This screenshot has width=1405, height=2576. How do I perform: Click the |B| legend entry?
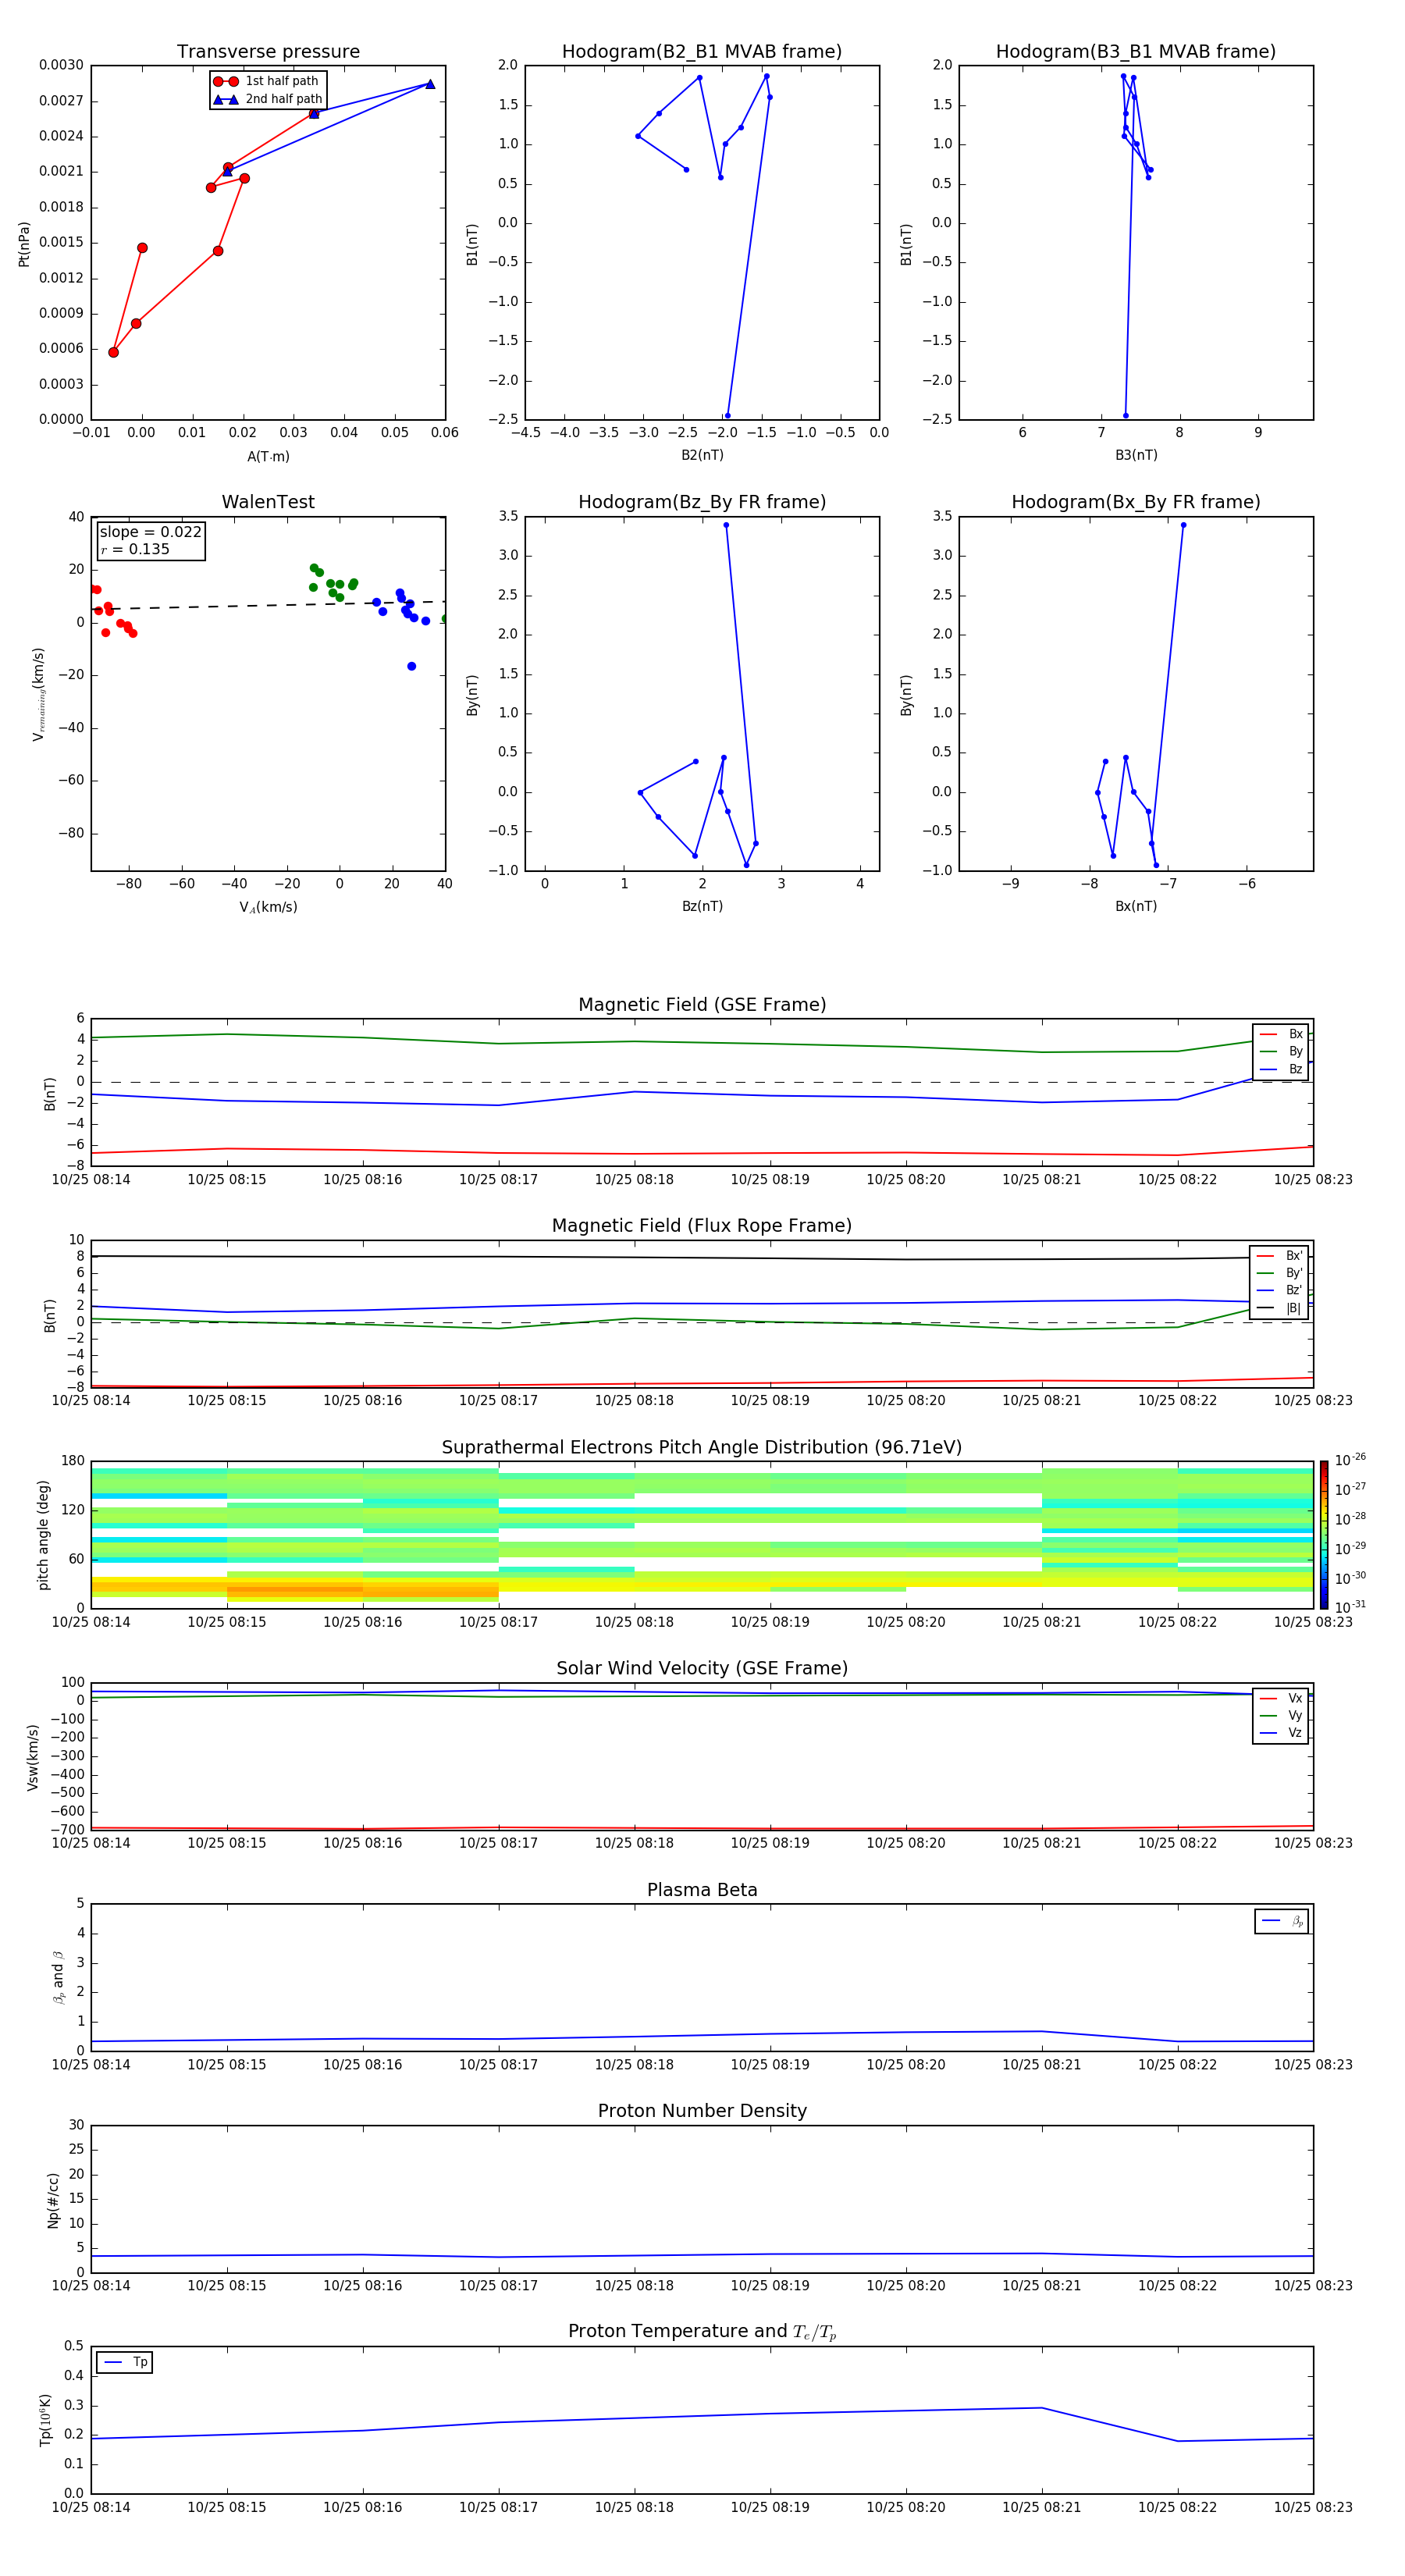coord(1280,1308)
